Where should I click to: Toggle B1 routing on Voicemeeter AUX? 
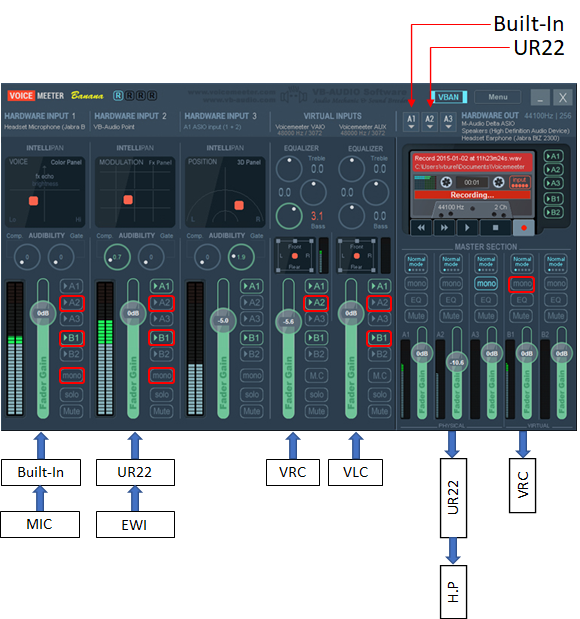click(x=379, y=338)
